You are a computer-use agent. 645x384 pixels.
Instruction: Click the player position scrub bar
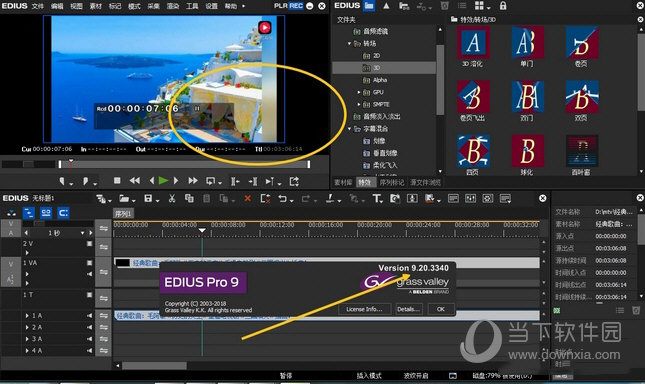click(x=184, y=164)
